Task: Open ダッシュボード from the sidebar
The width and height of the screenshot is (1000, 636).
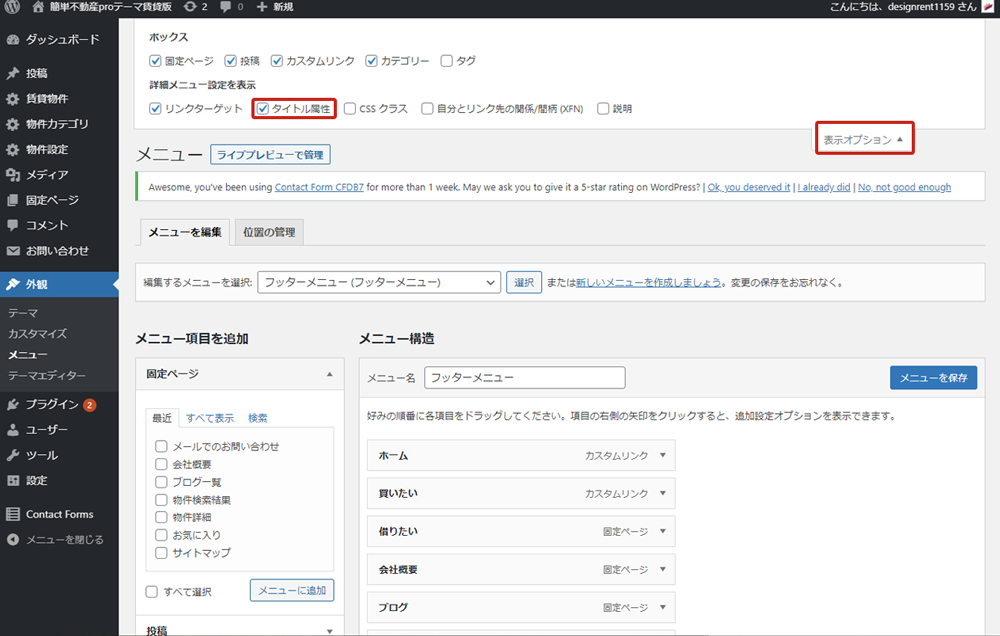Action: point(62,40)
